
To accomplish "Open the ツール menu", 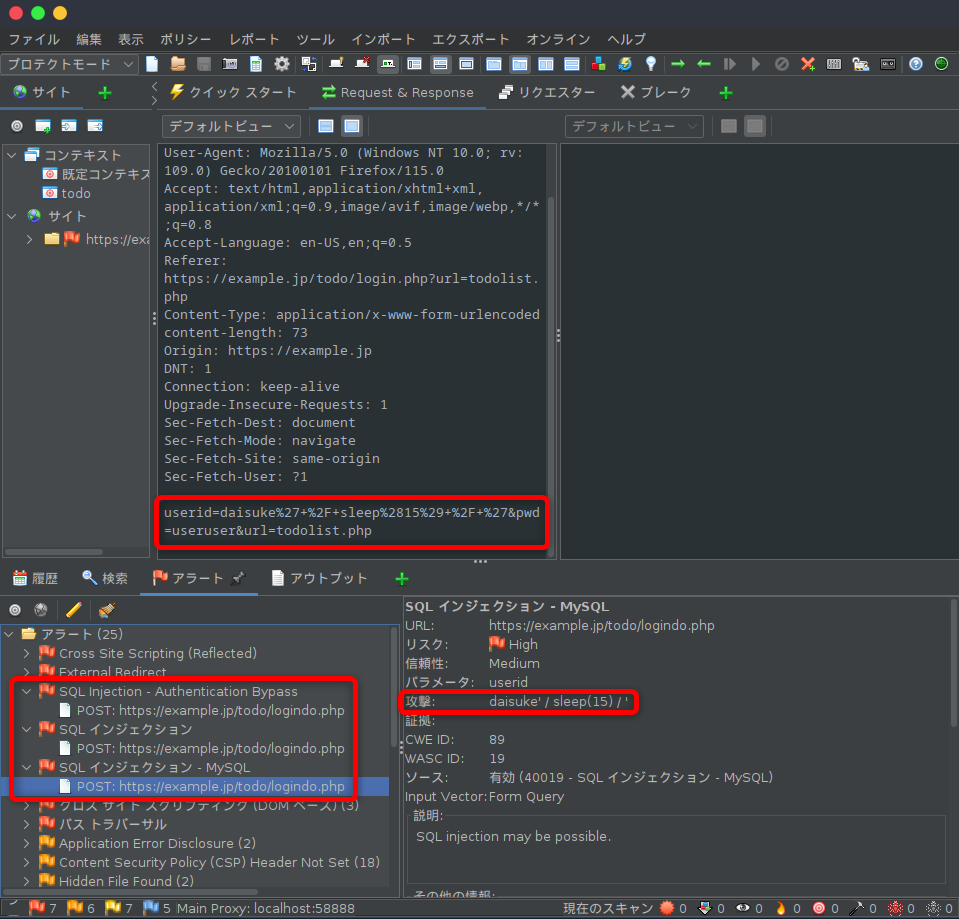I will (x=316, y=40).
